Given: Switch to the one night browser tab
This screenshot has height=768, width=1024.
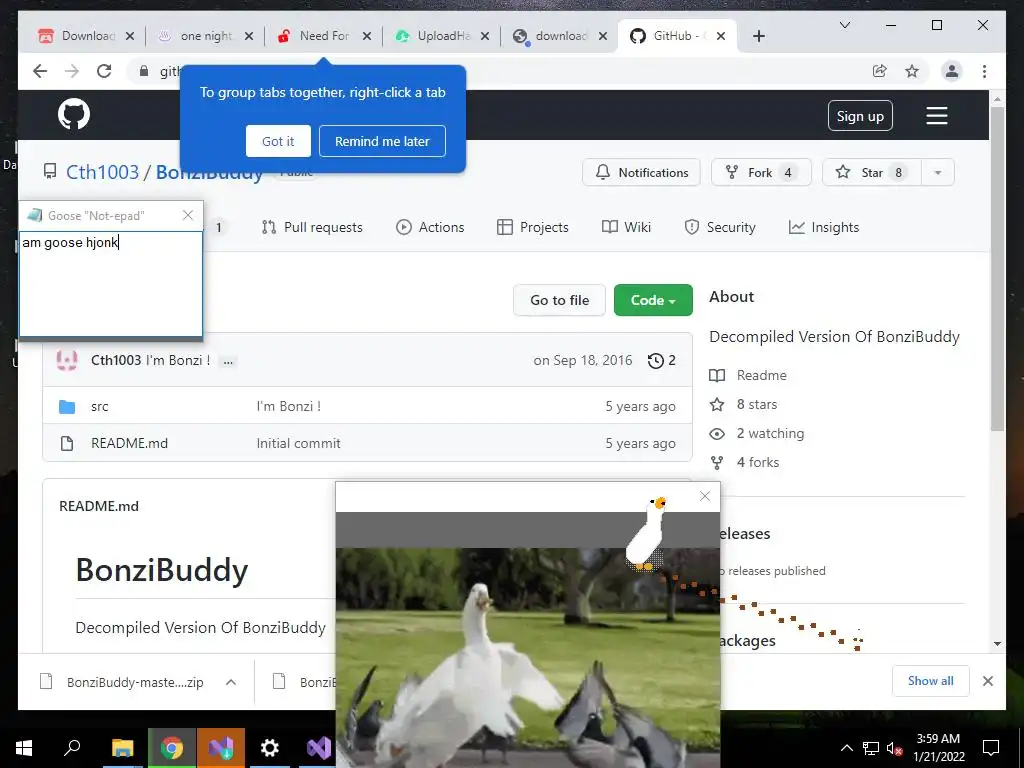Looking at the screenshot, I should (x=205, y=36).
